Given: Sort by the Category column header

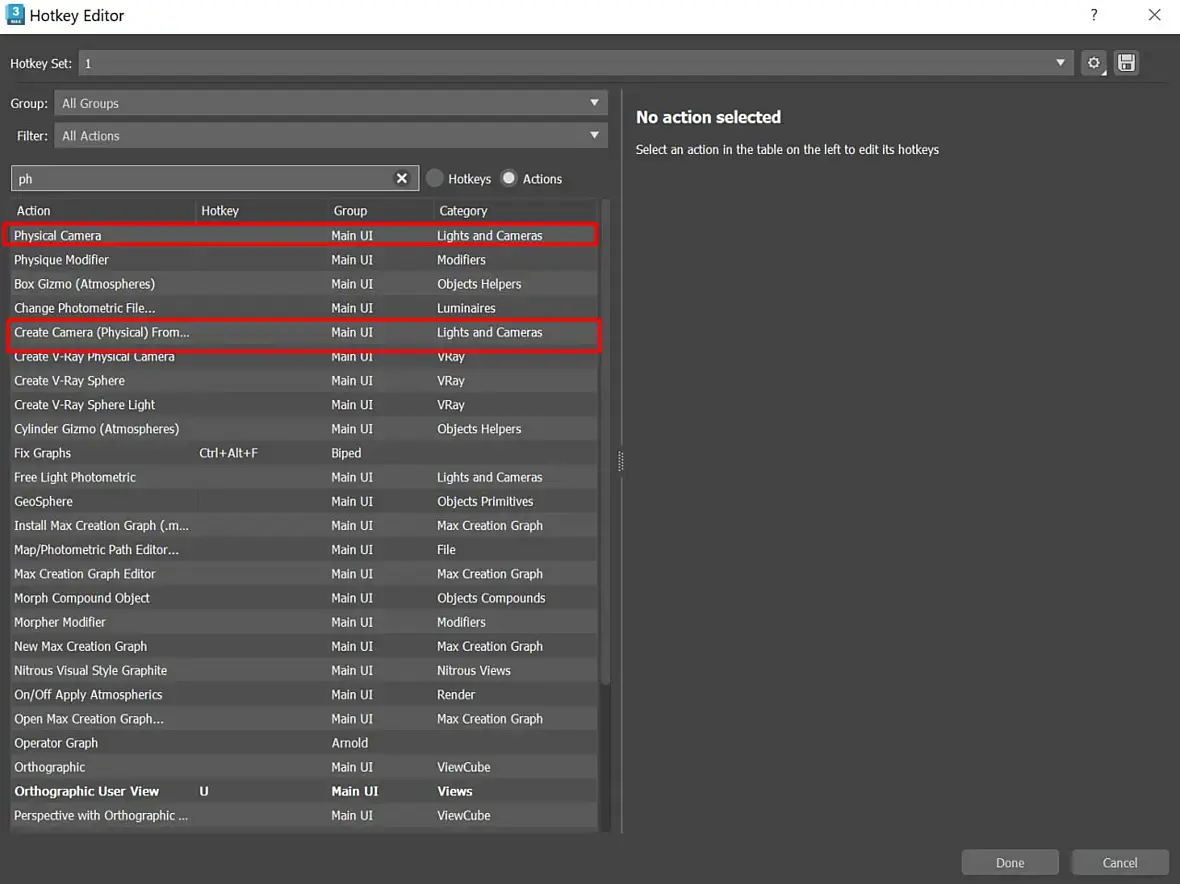Looking at the screenshot, I should [516, 211].
